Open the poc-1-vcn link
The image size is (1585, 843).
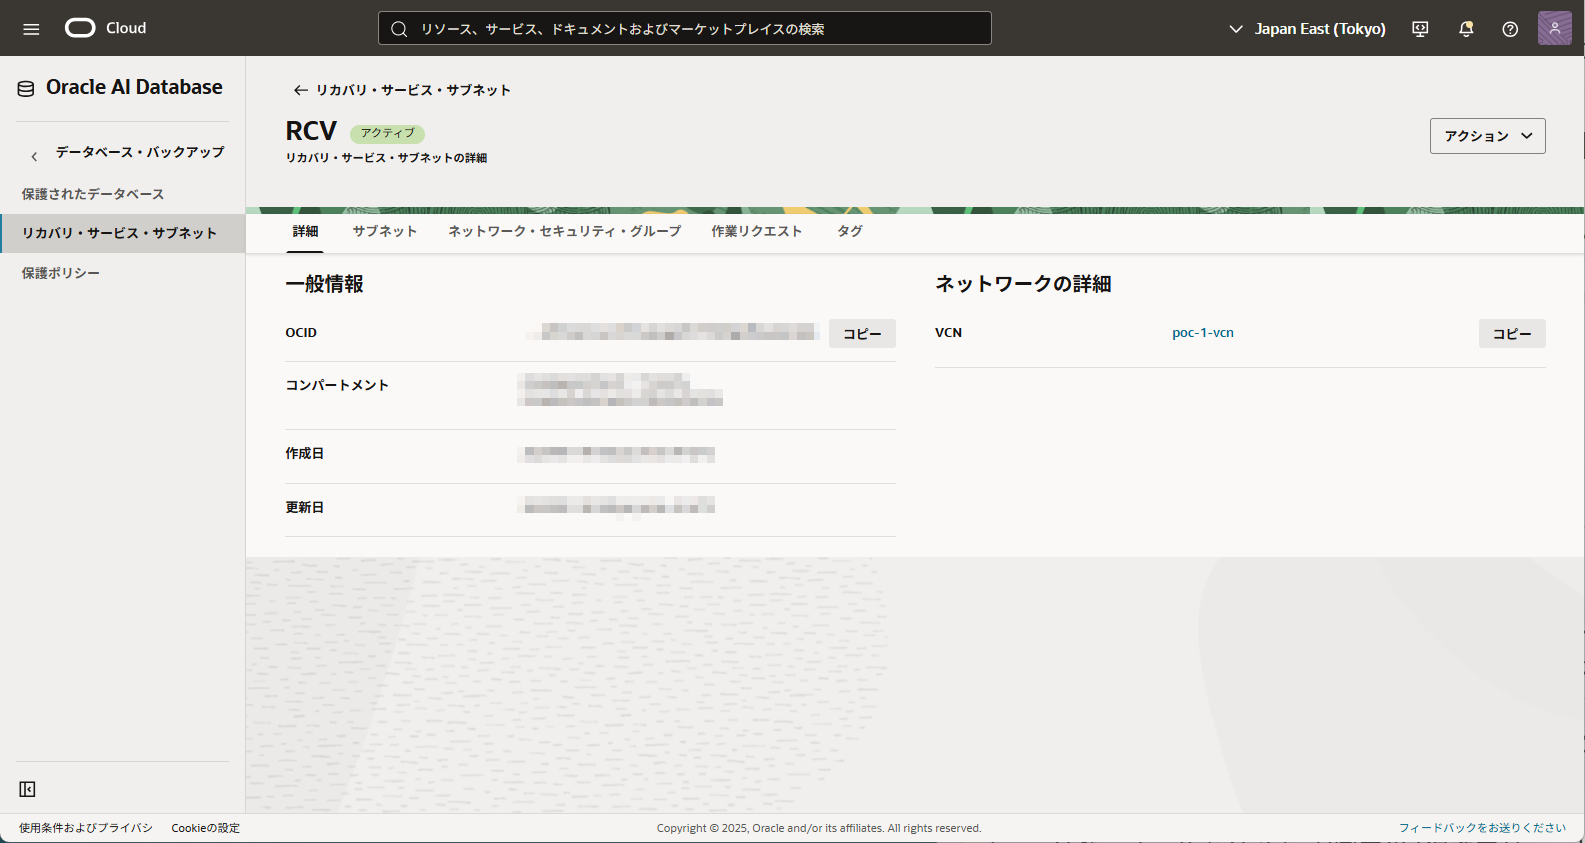coord(1202,333)
